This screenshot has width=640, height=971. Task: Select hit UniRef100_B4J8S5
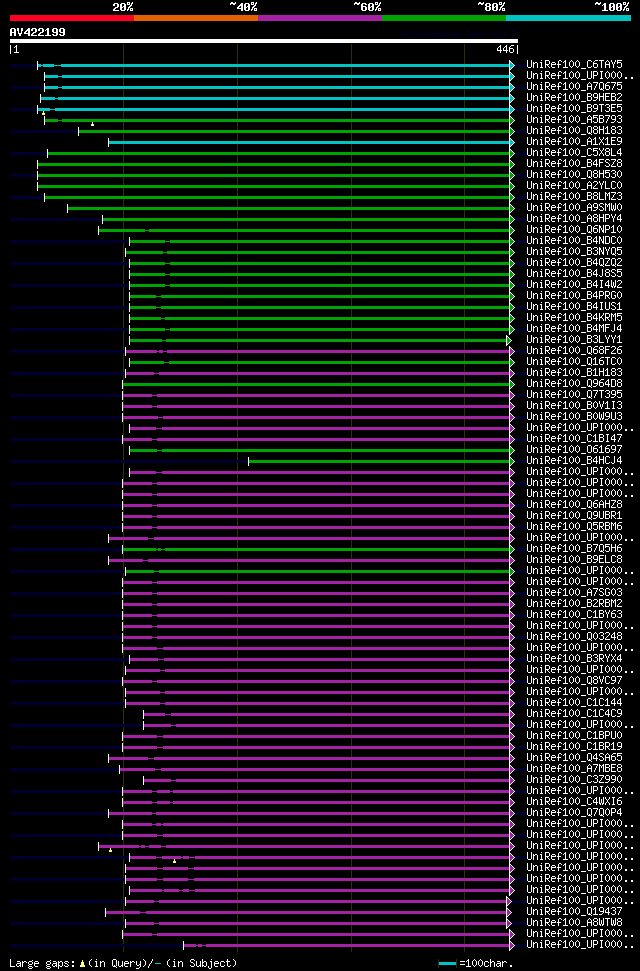(574, 273)
